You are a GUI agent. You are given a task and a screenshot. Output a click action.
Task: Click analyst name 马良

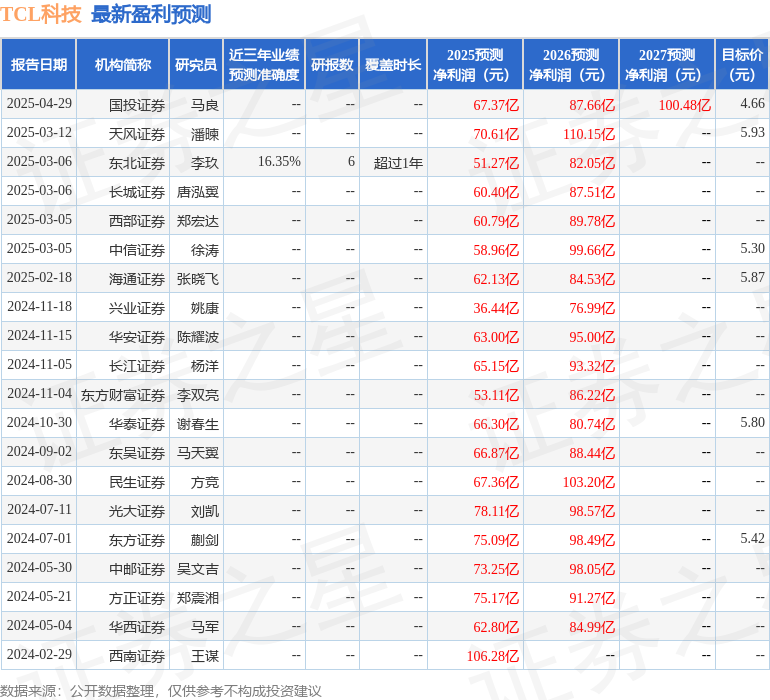point(205,105)
